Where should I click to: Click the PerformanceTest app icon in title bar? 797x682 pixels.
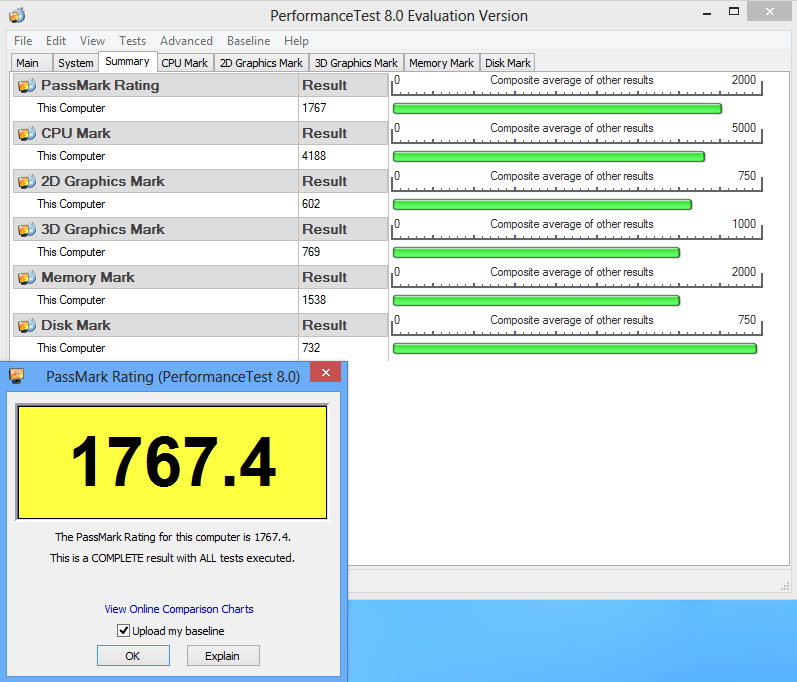[17, 15]
